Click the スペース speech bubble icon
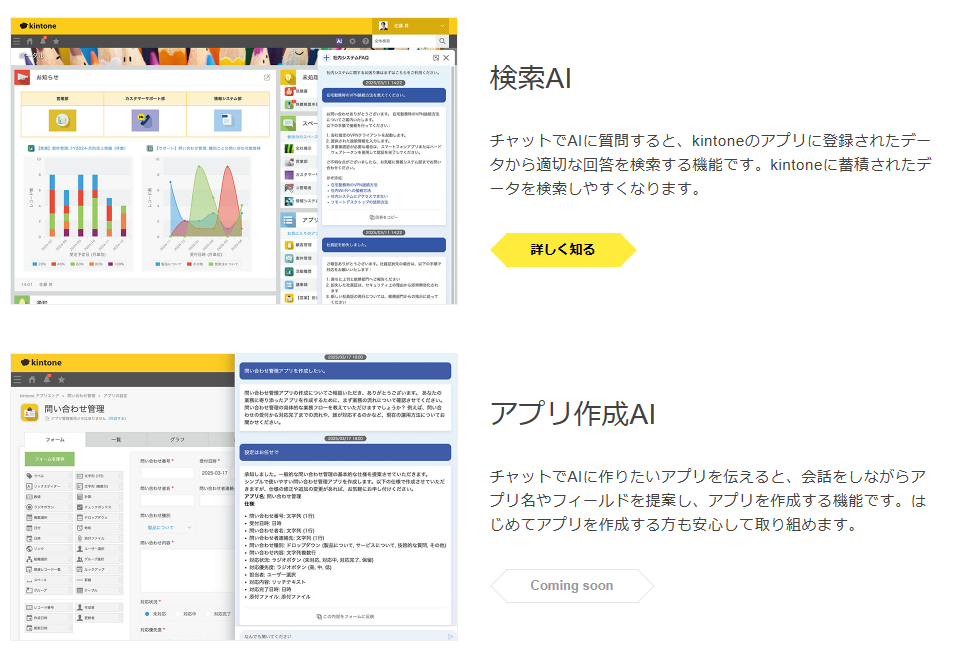The height and width of the screenshot is (657, 961). [x=289, y=123]
